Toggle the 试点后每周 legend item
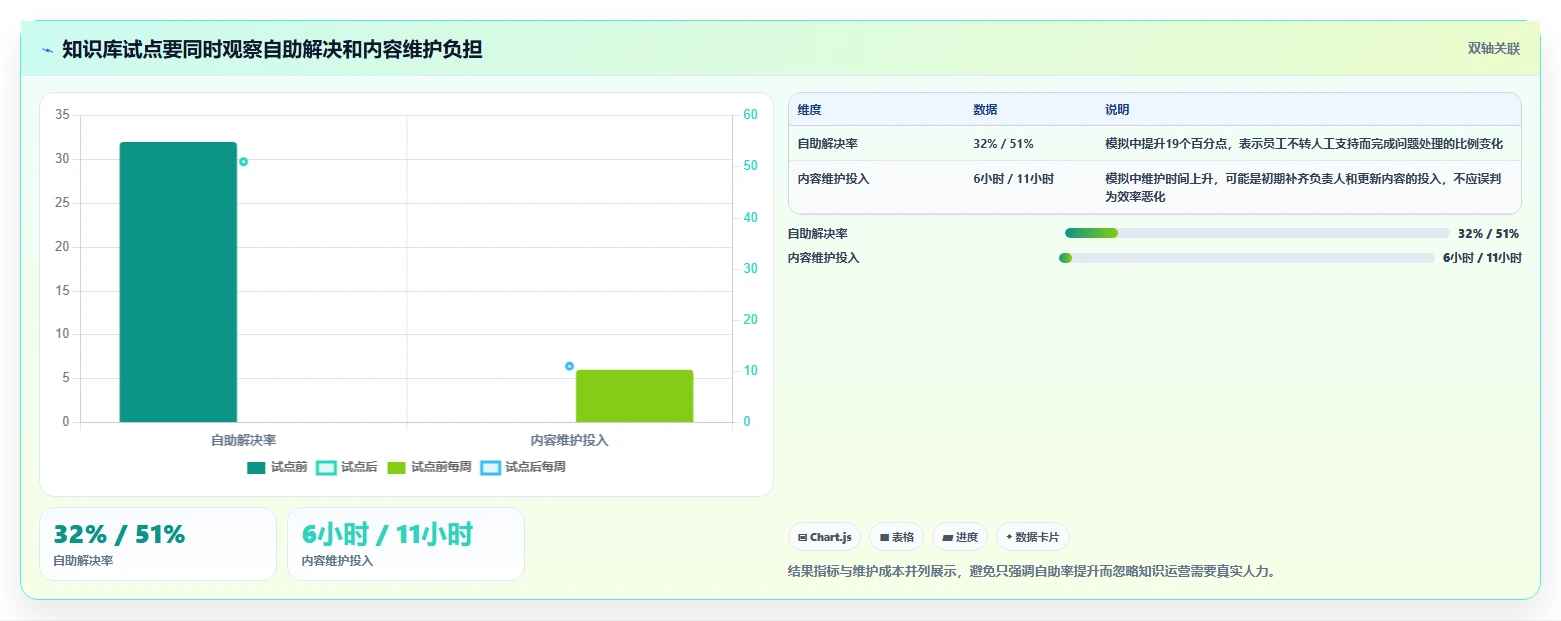This screenshot has width=1561, height=621. [x=523, y=467]
